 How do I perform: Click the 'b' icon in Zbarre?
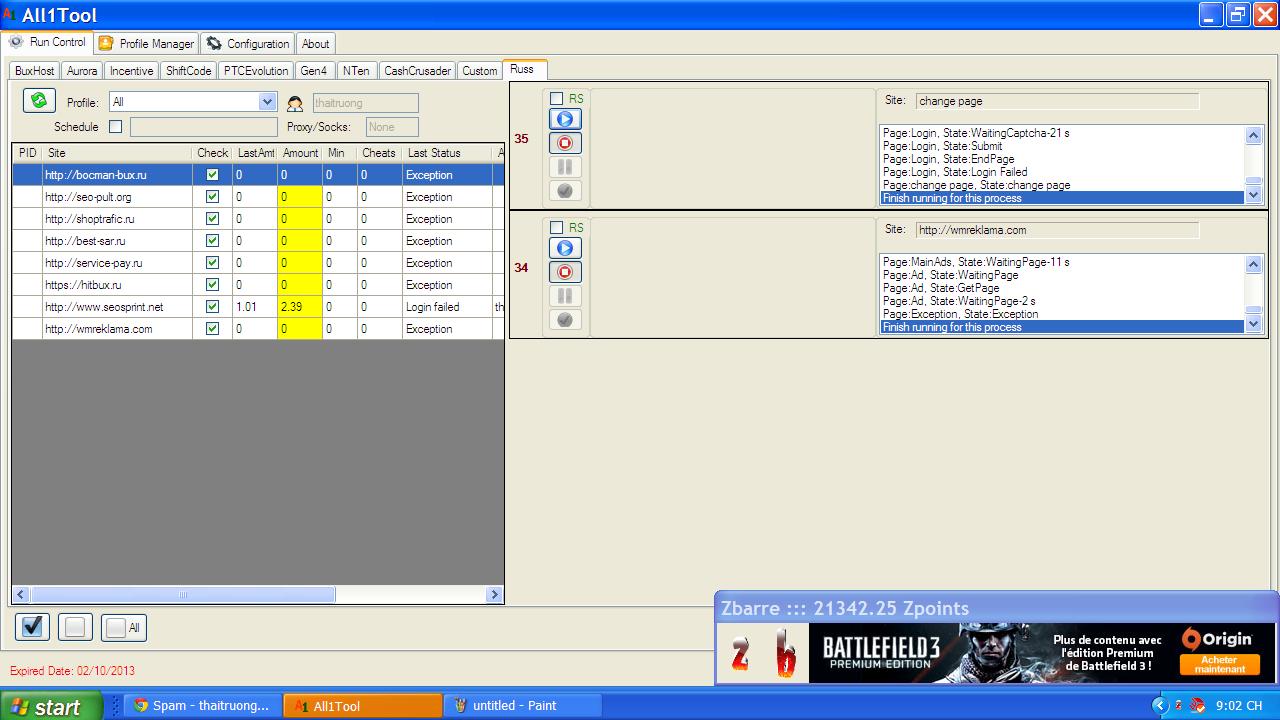click(x=785, y=654)
